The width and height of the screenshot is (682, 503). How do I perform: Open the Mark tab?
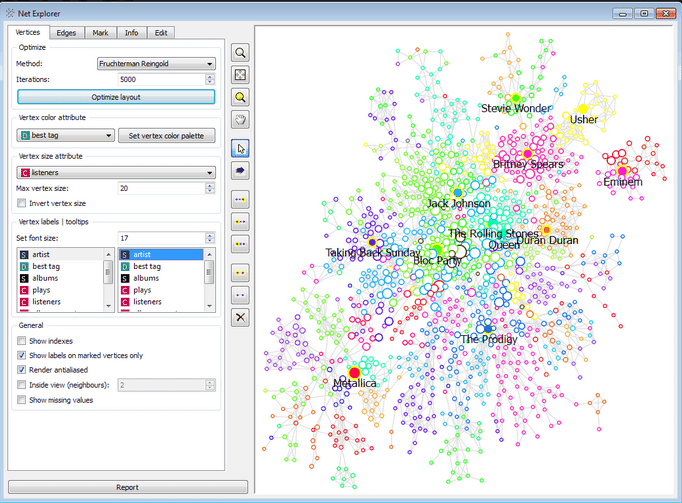100,33
